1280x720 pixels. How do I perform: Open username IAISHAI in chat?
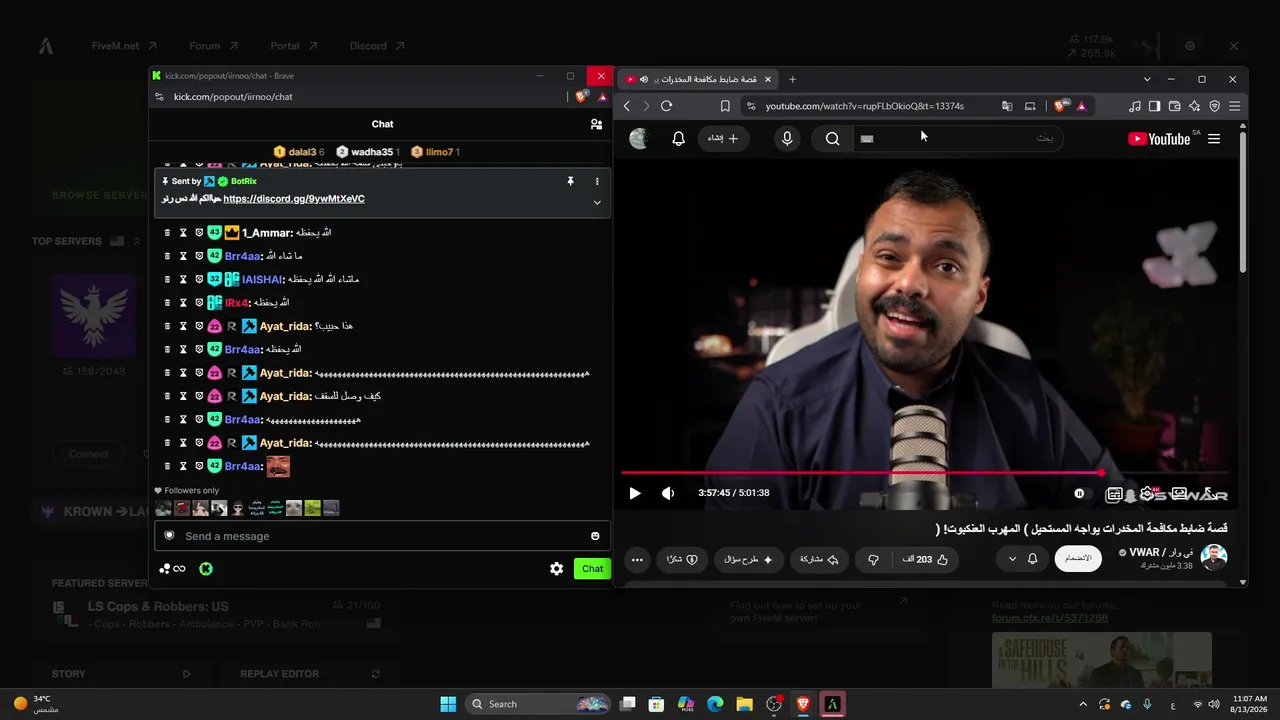coord(262,280)
